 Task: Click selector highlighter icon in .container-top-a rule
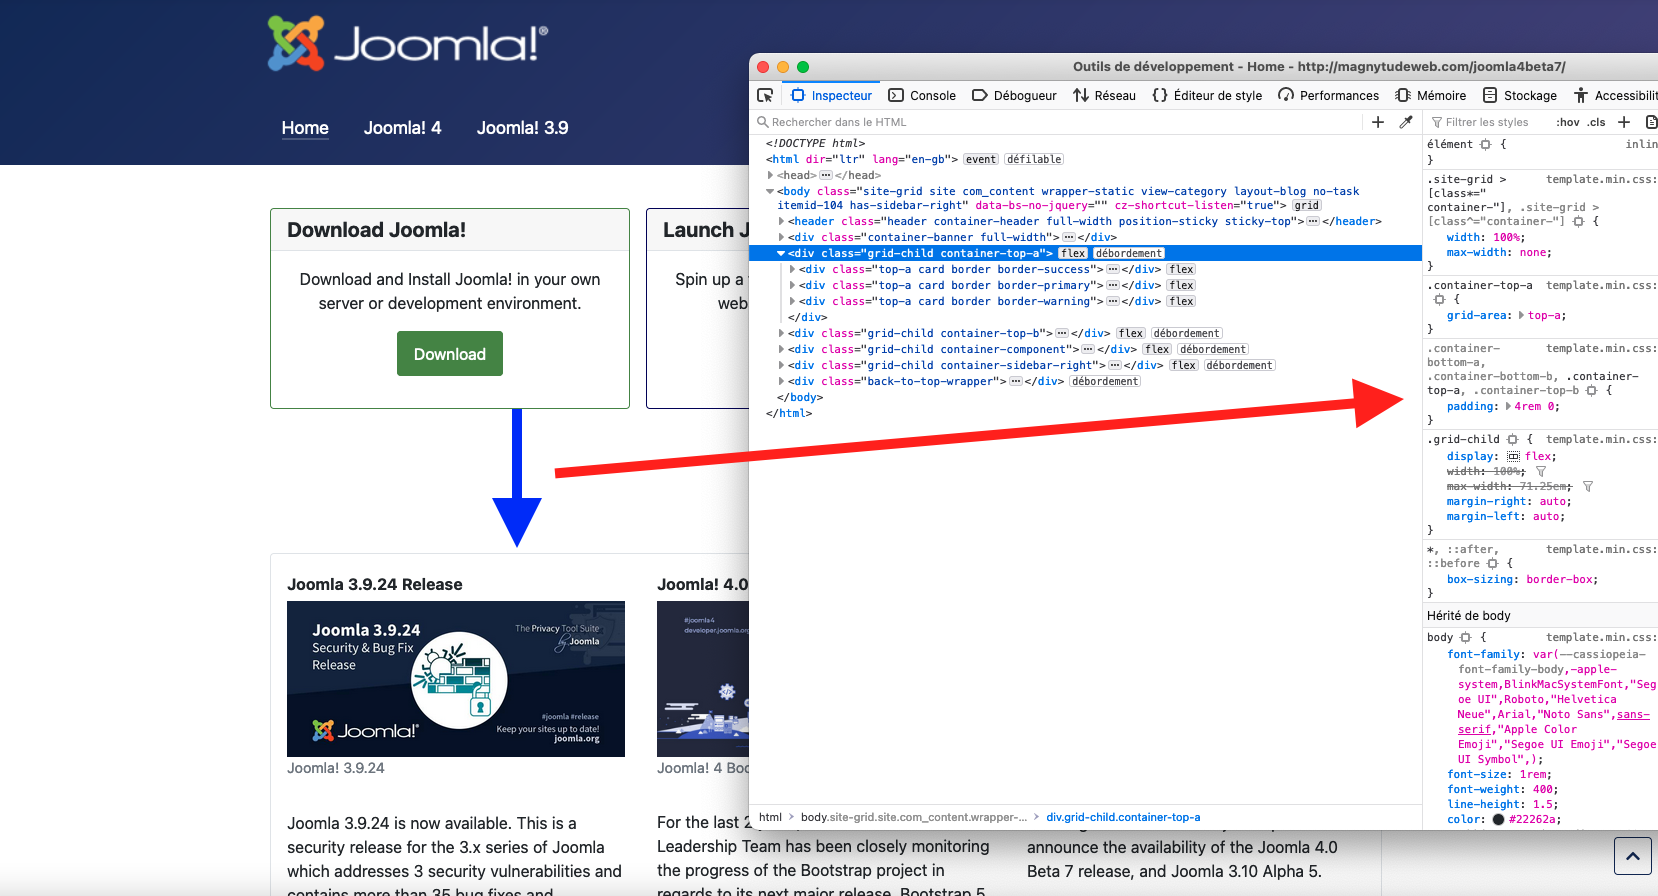point(1439,300)
